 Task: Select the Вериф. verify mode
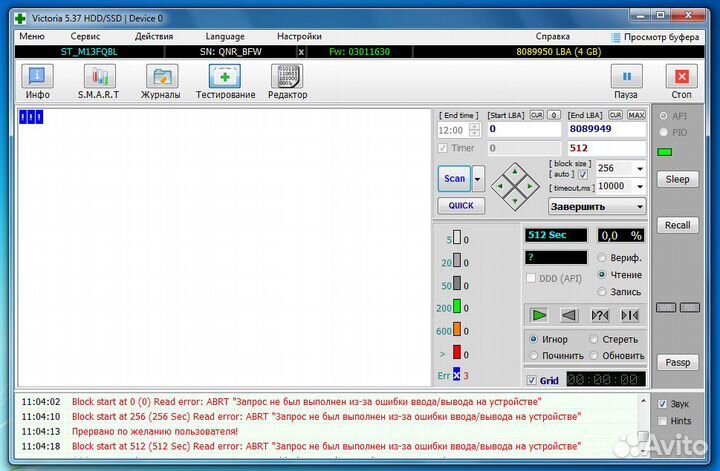tap(602, 258)
